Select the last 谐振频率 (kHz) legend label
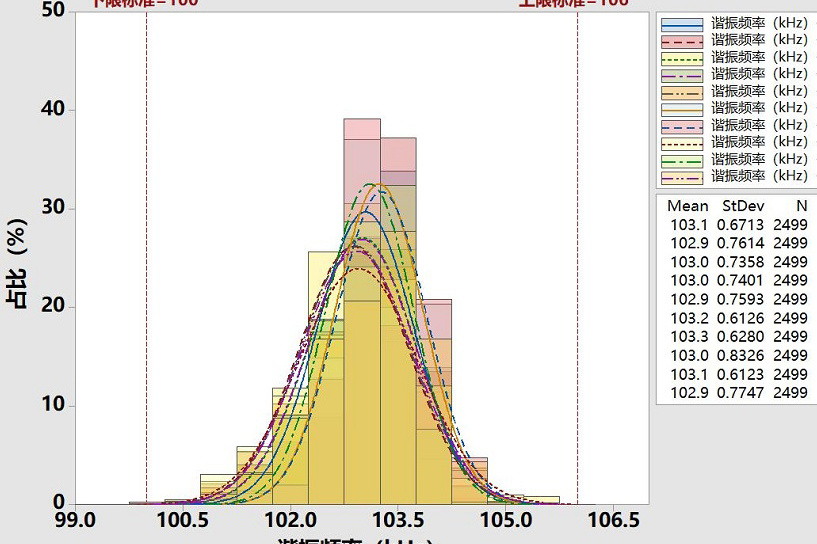The width and height of the screenshot is (817, 544). tap(759, 176)
